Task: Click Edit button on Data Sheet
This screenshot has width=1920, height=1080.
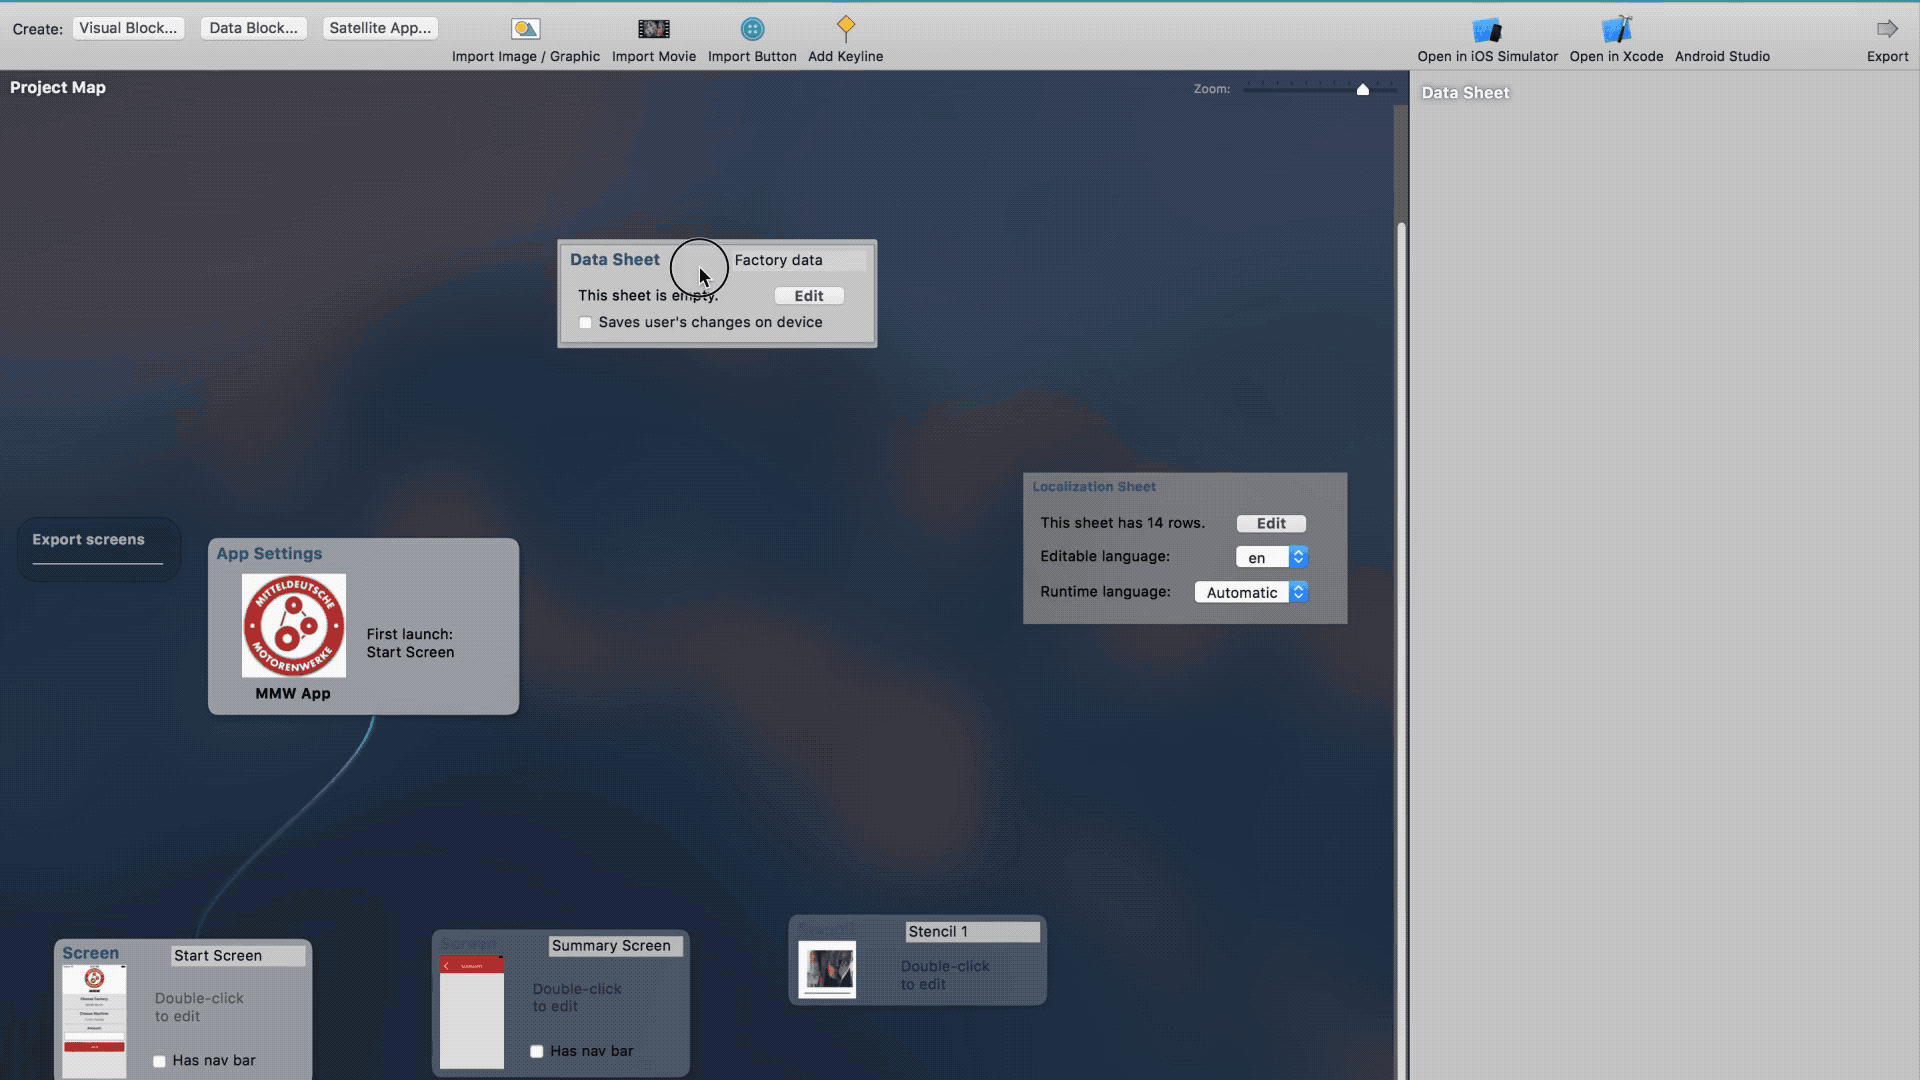Action: 808,294
